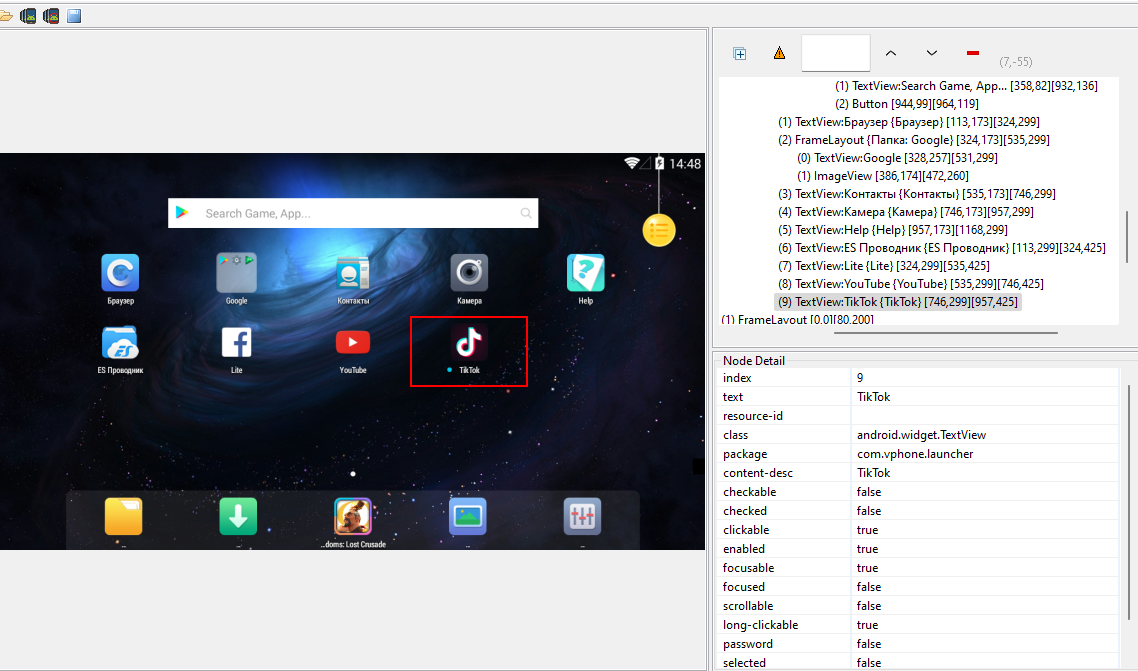Screen dimensions: 1138x671
Task: Click the Expand All plus icon above the tree
Action: point(740,53)
